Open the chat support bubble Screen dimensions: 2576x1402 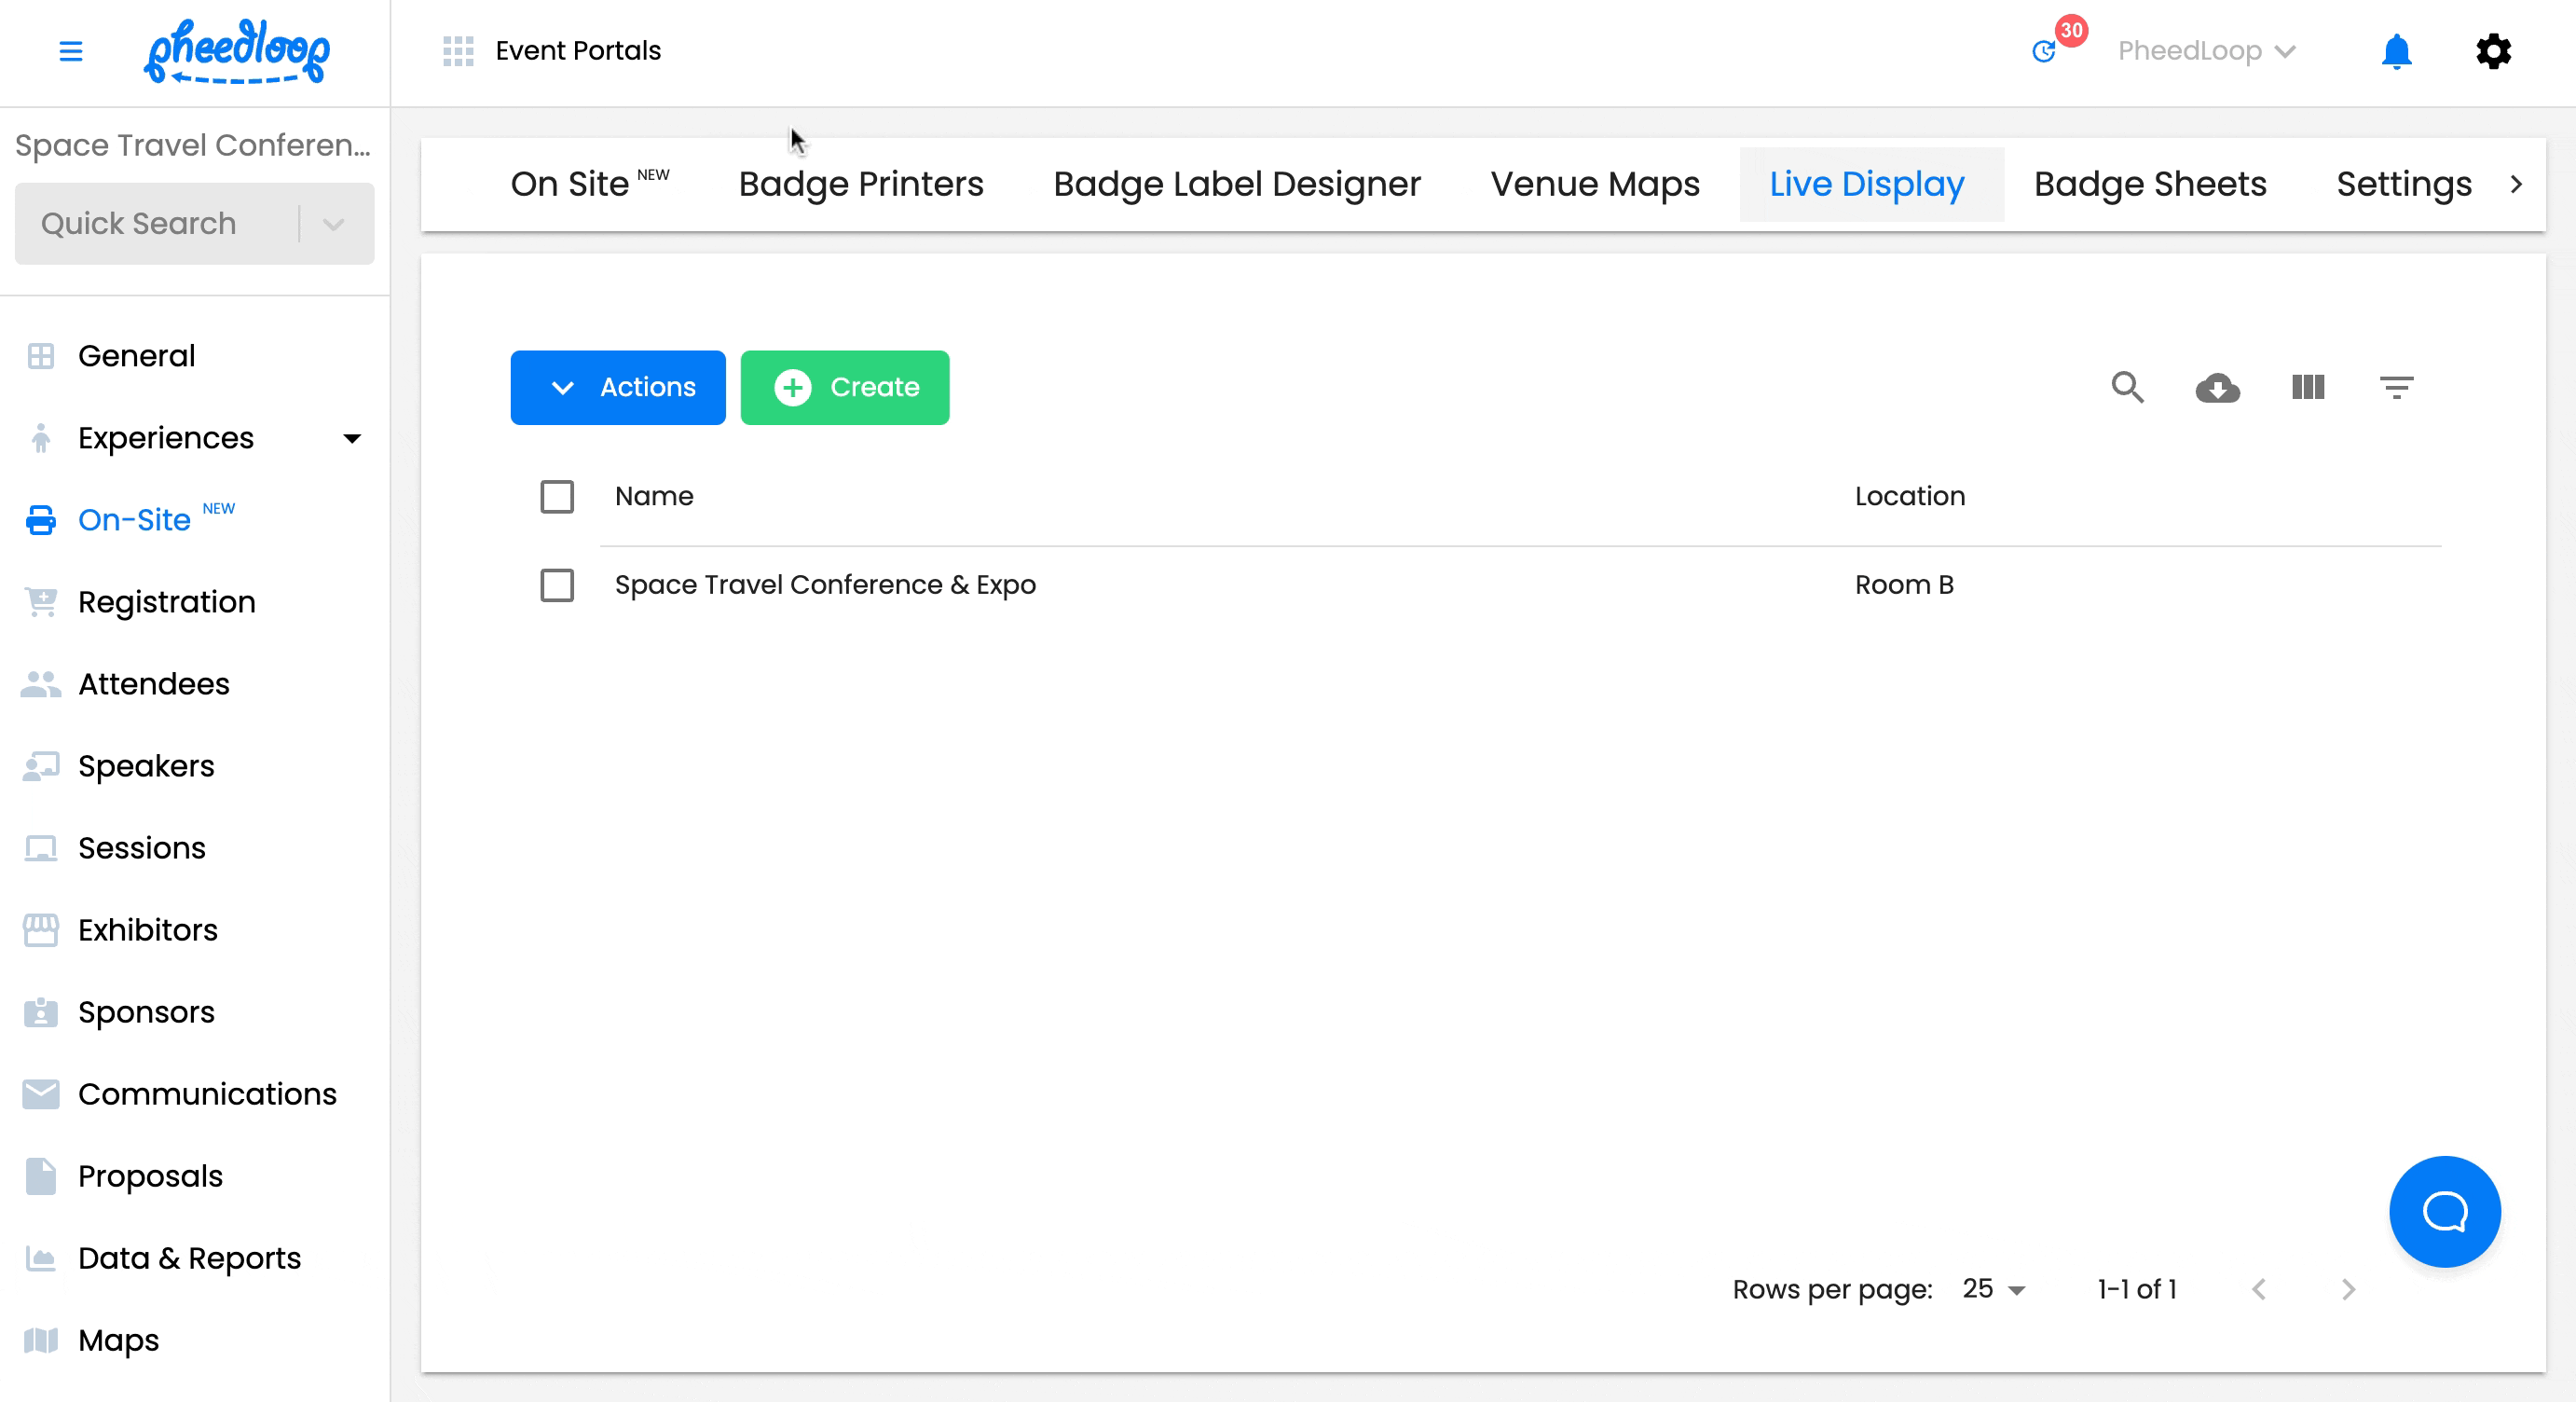pyautogui.click(x=2444, y=1211)
